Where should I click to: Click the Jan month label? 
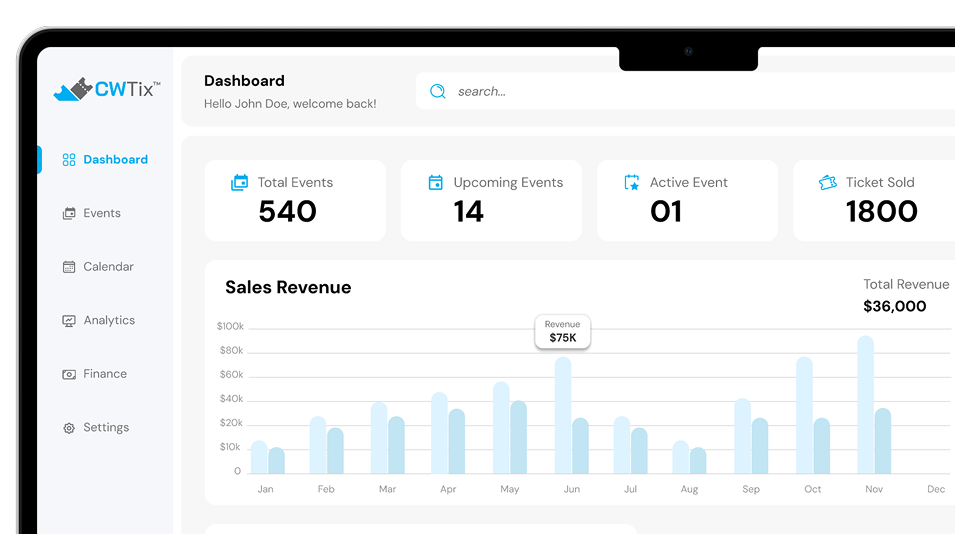(x=266, y=489)
